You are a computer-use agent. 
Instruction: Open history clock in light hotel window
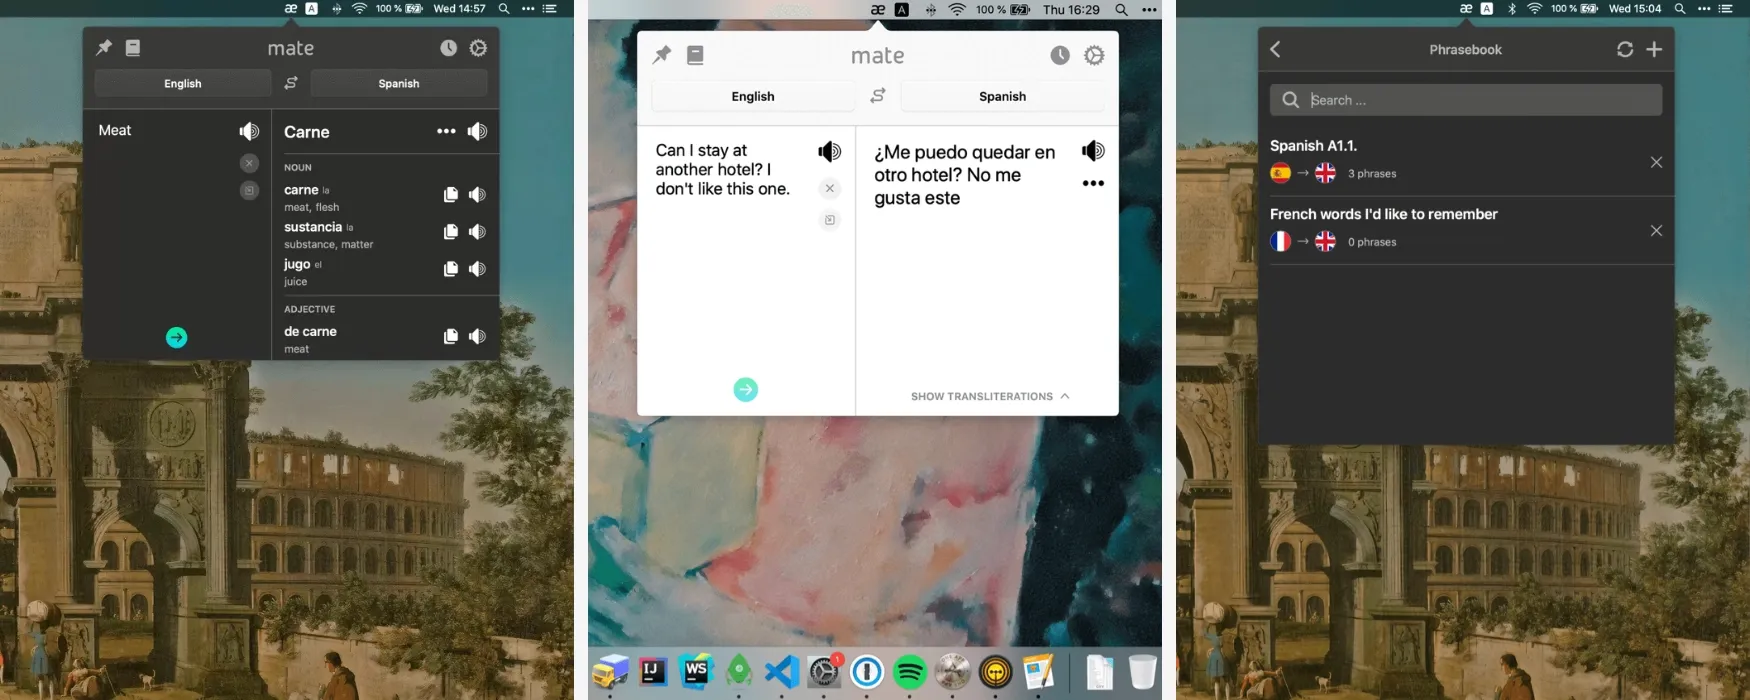click(x=1060, y=56)
